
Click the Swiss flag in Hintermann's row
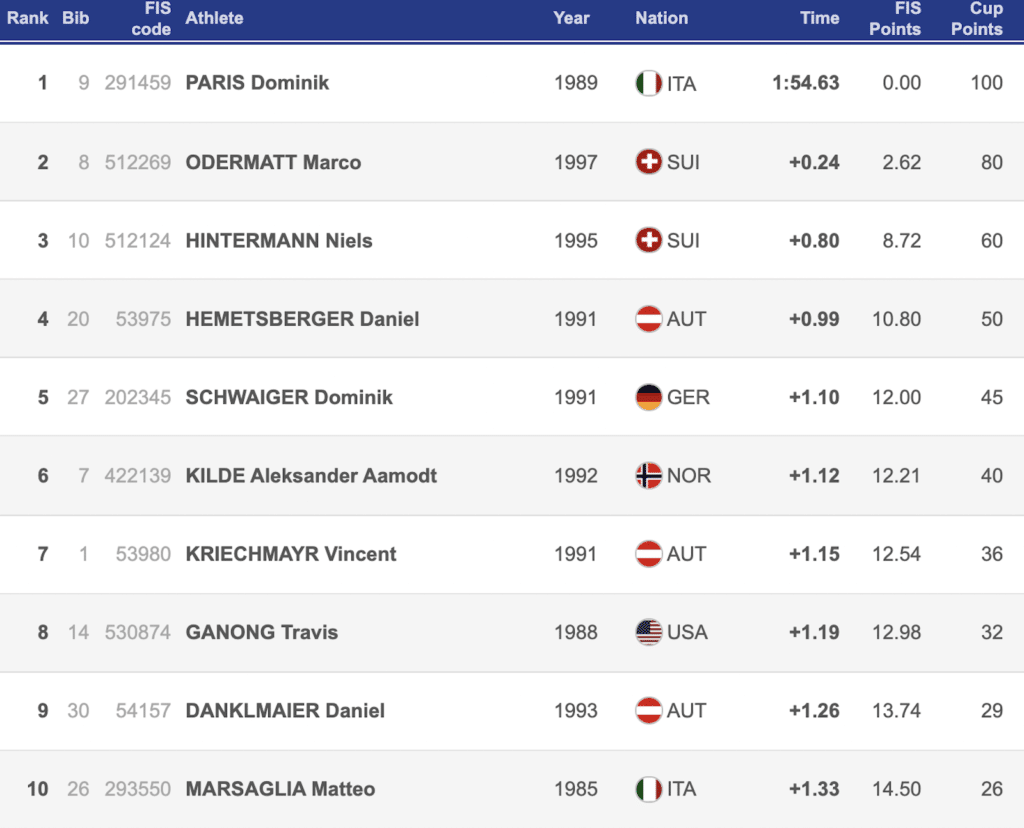pos(648,241)
